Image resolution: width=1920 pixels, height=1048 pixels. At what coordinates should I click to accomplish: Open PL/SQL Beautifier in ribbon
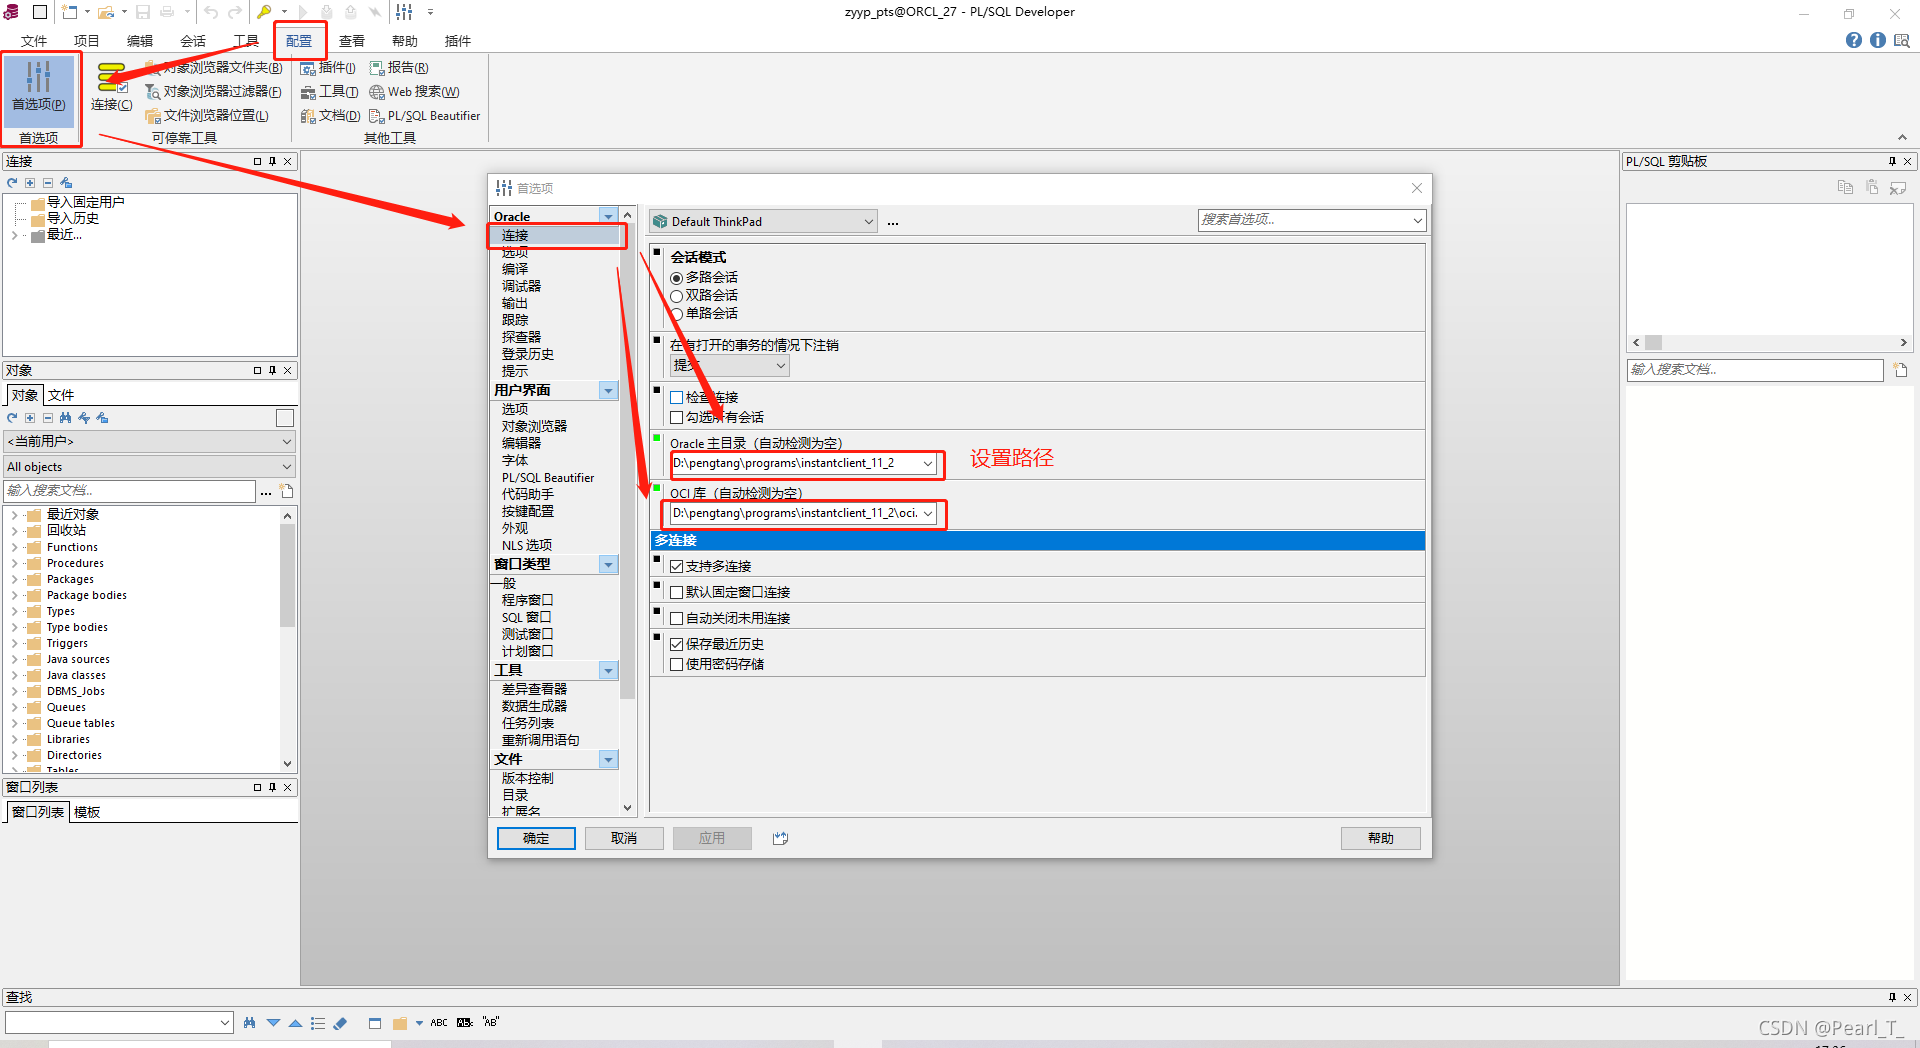coord(425,115)
